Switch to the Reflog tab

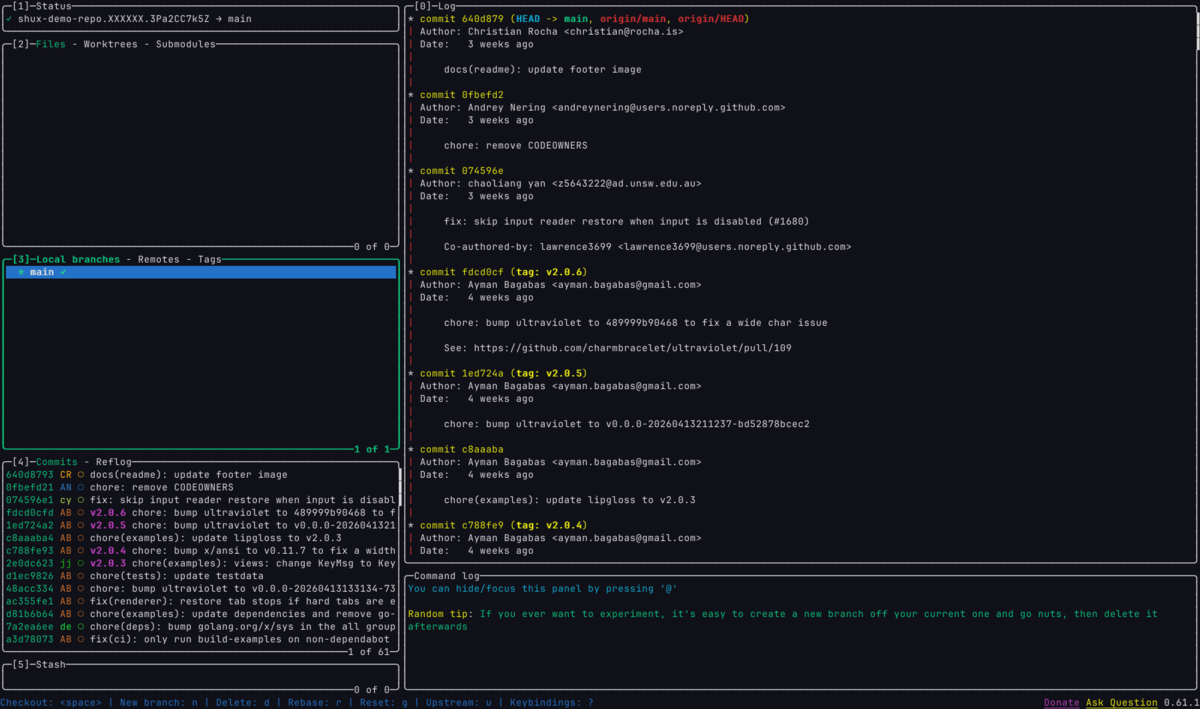[114, 462]
